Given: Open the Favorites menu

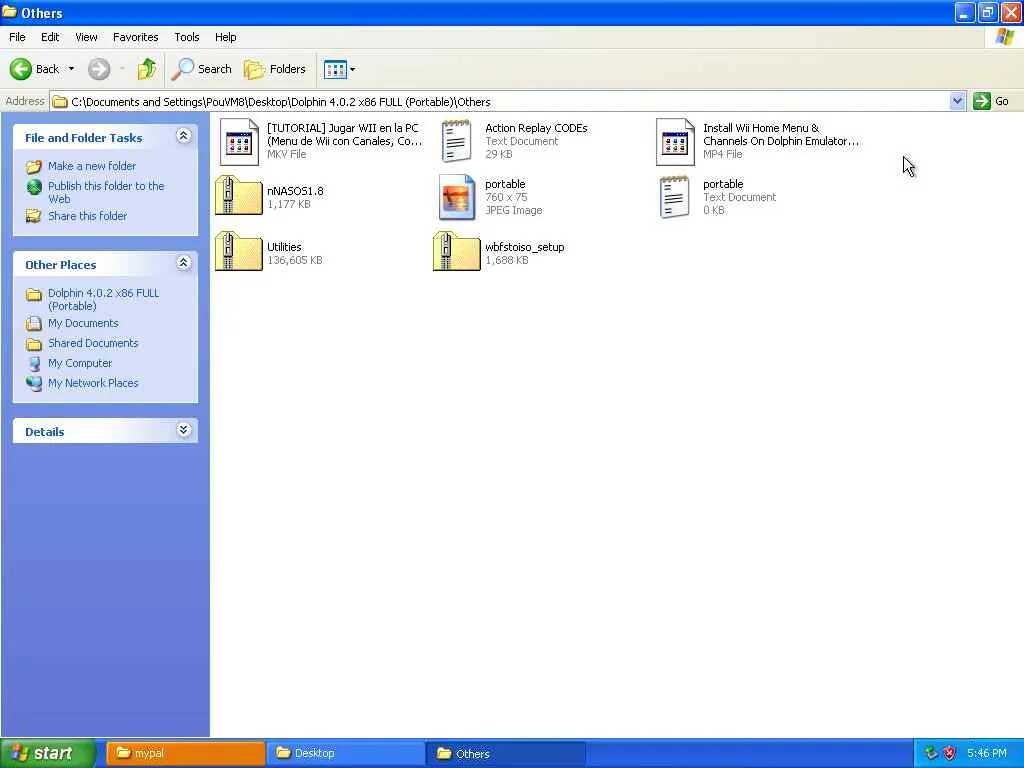Looking at the screenshot, I should [136, 37].
